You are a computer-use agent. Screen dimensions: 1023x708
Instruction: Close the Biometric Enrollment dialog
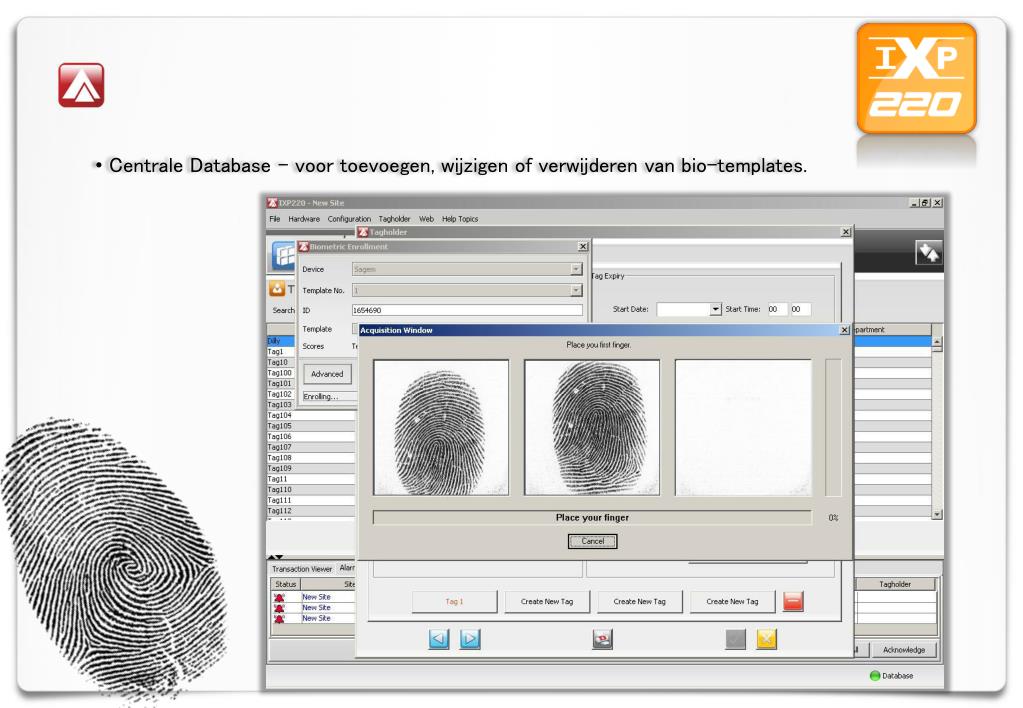tap(583, 247)
